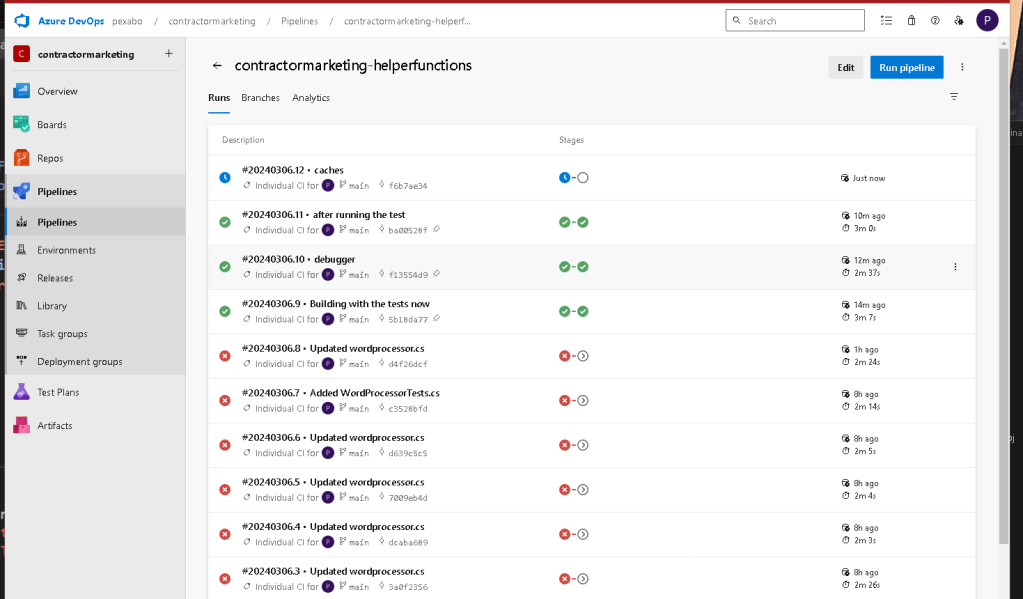Switch to the Branches tab

pyautogui.click(x=260, y=97)
